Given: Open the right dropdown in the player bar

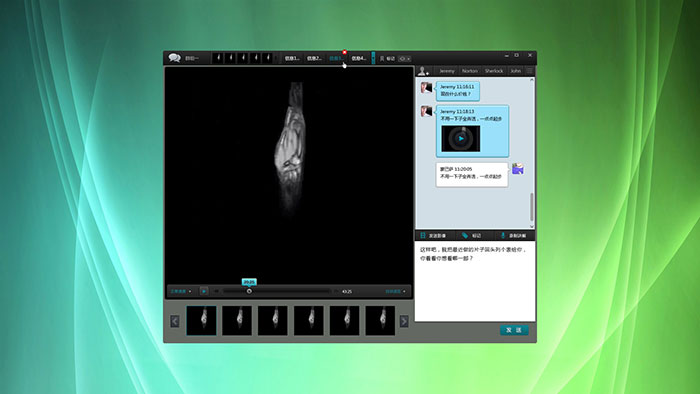Looking at the screenshot, I should (396, 291).
